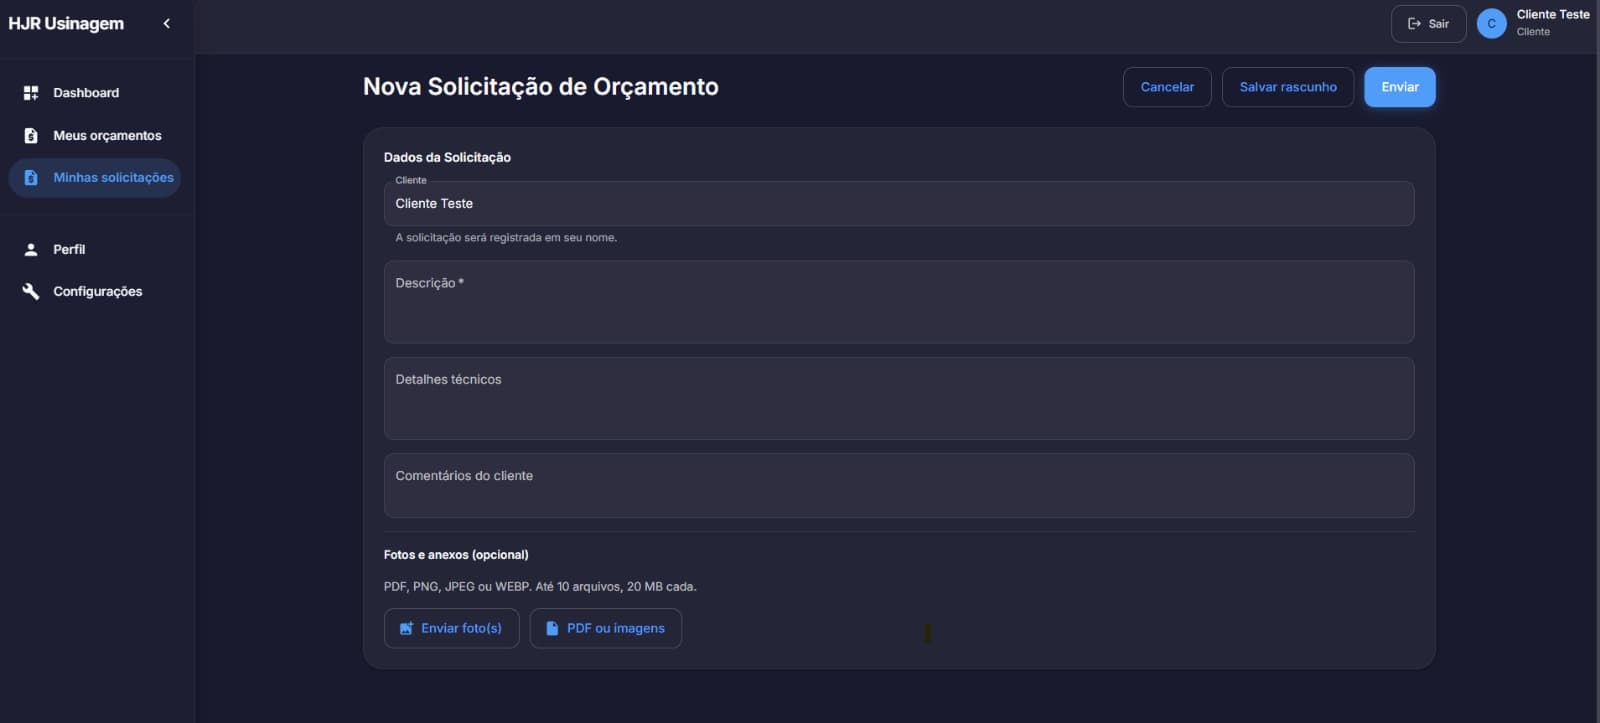Click Salvar rascunho to save draft
Viewport: 1600px width, 723px height.
pos(1288,87)
